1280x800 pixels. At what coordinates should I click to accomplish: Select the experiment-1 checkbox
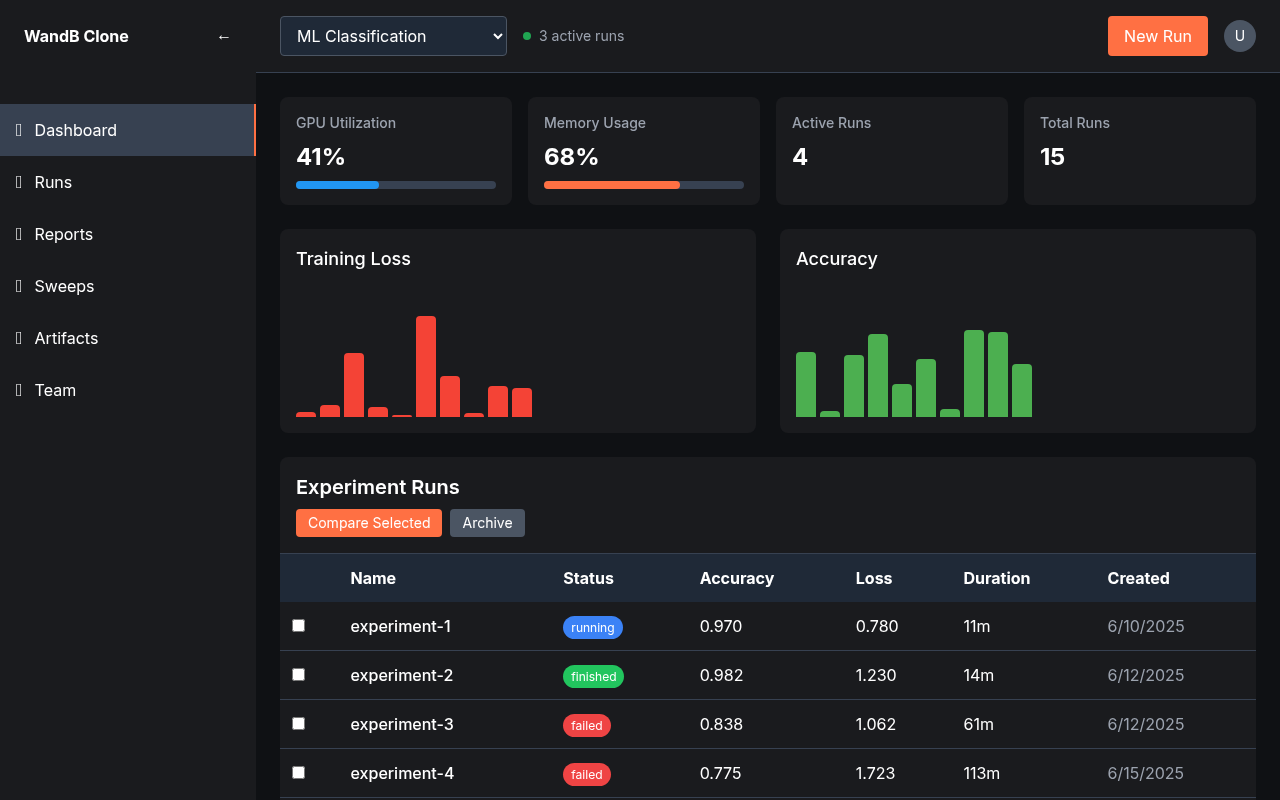298,626
